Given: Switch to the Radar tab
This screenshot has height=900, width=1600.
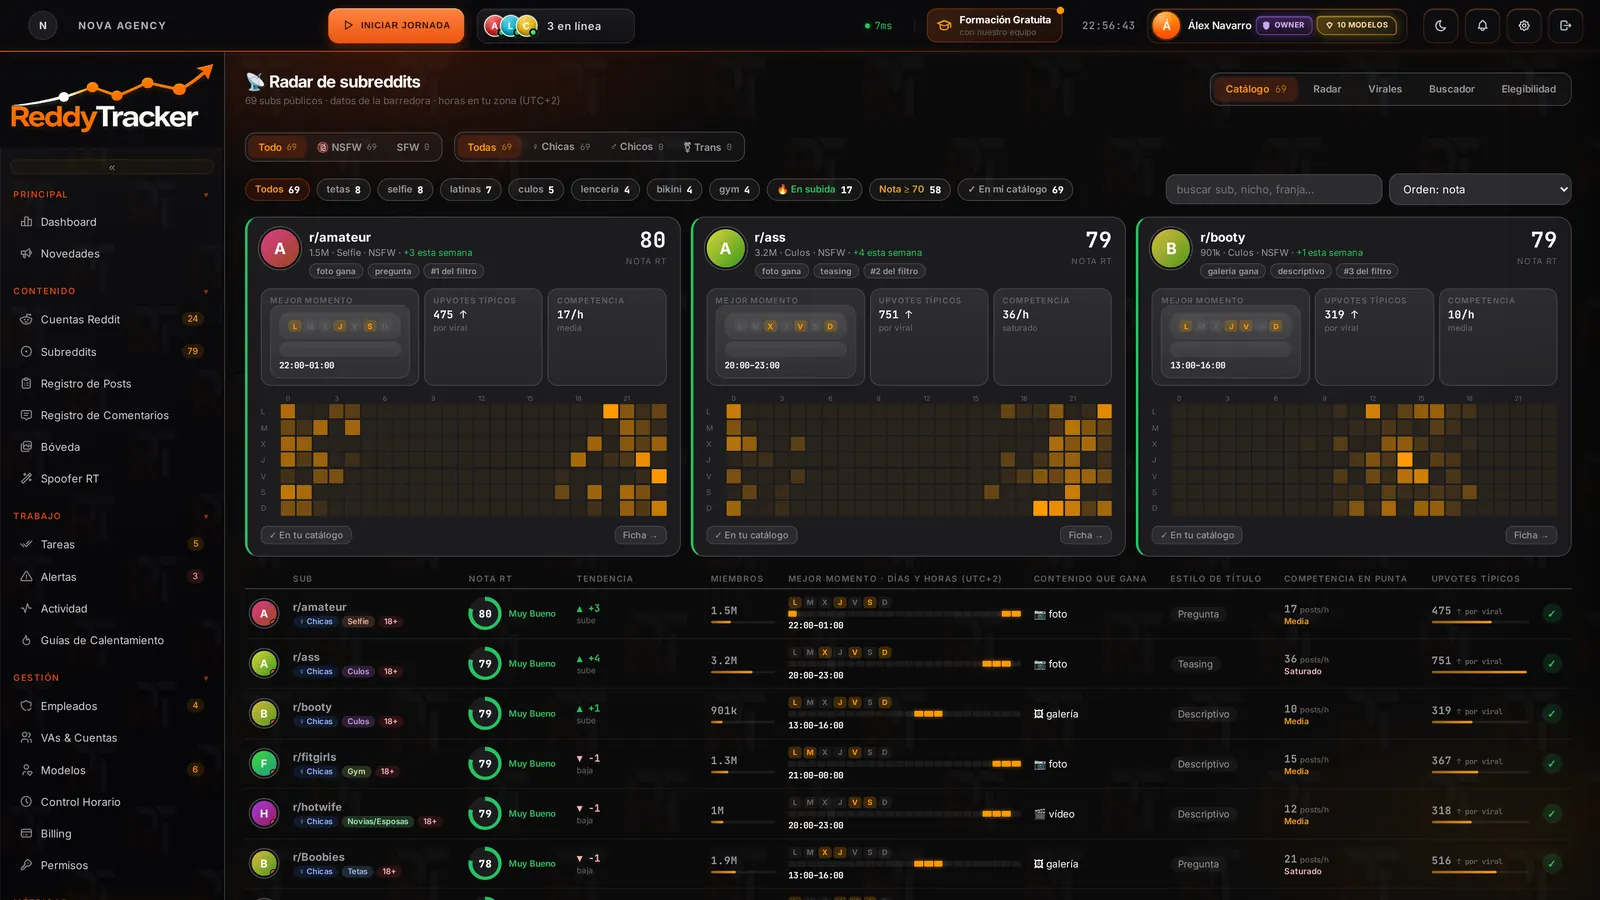Looking at the screenshot, I should 1327,89.
